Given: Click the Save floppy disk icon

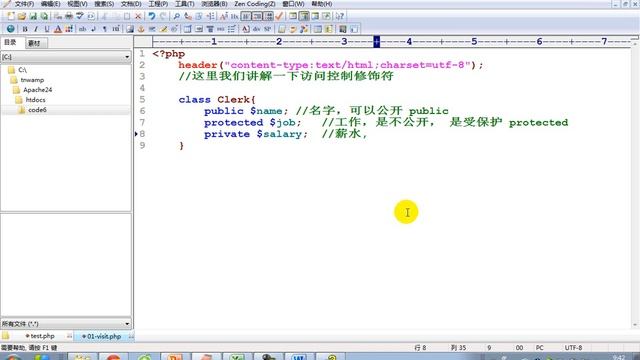Looking at the screenshot, I should (x=33, y=16).
